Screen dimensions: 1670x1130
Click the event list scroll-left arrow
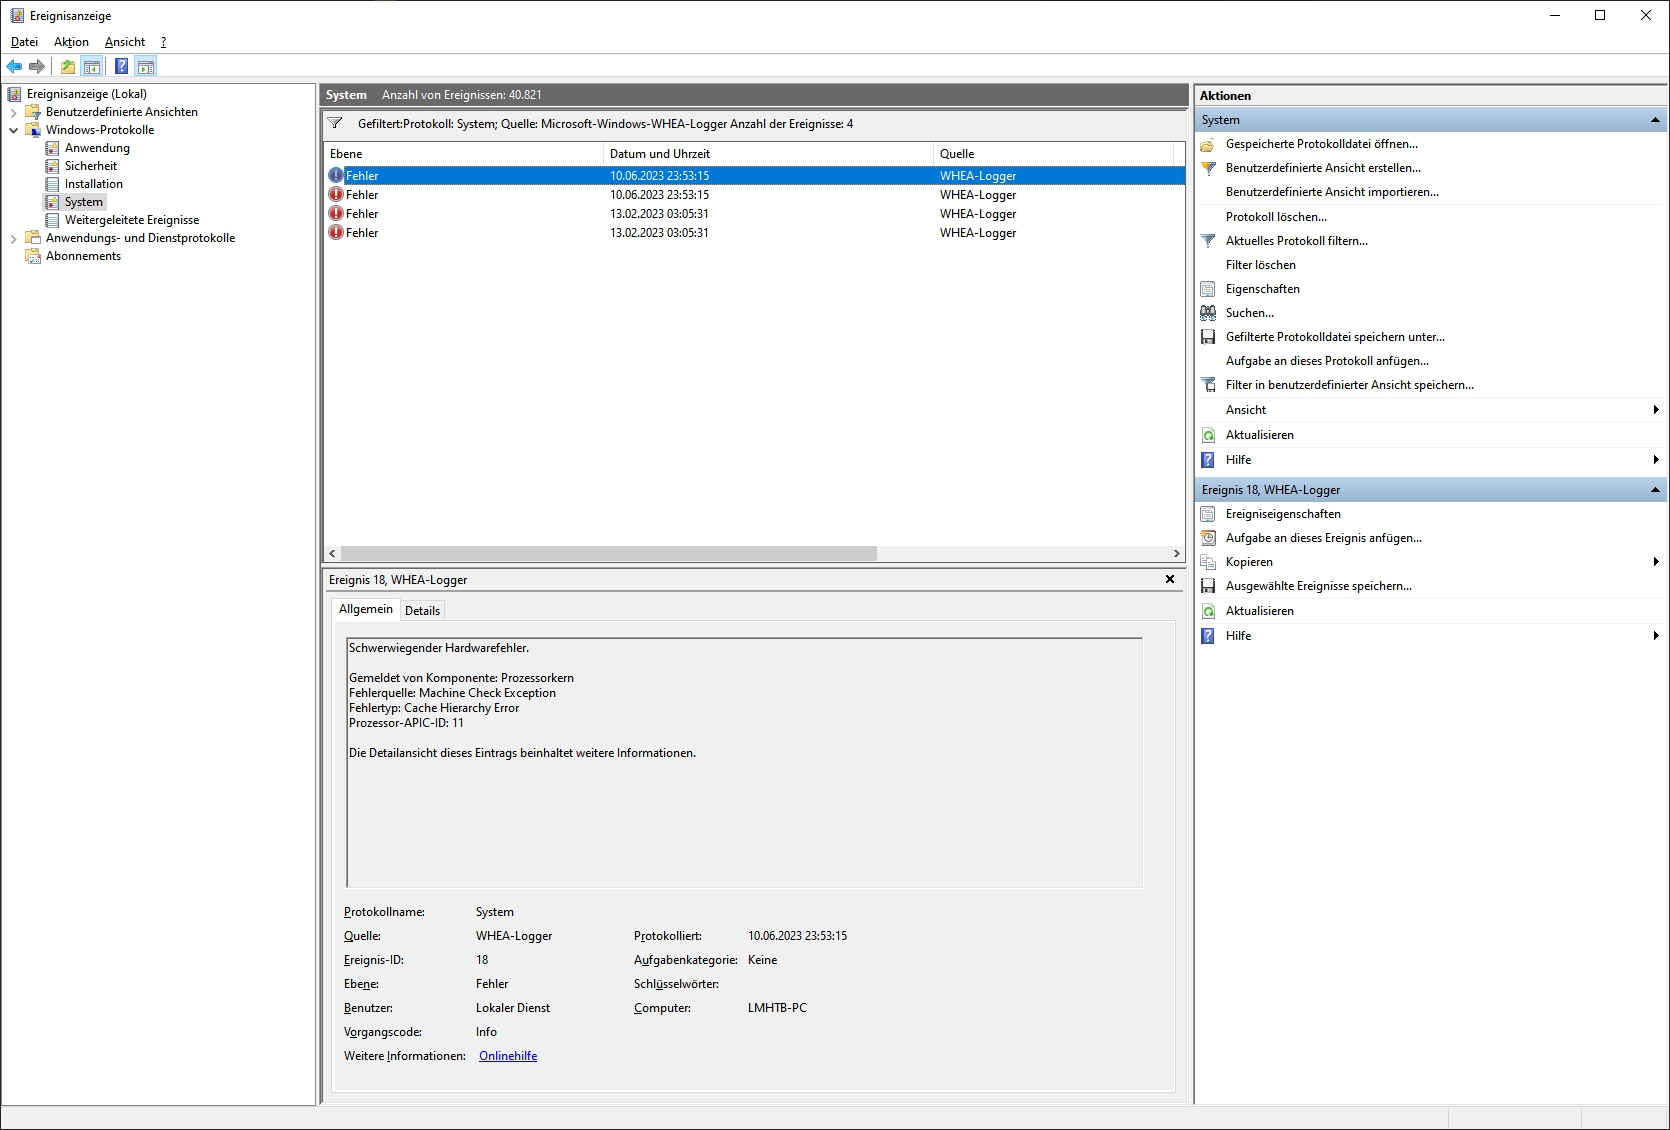pyautogui.click(x=333, y=554)
